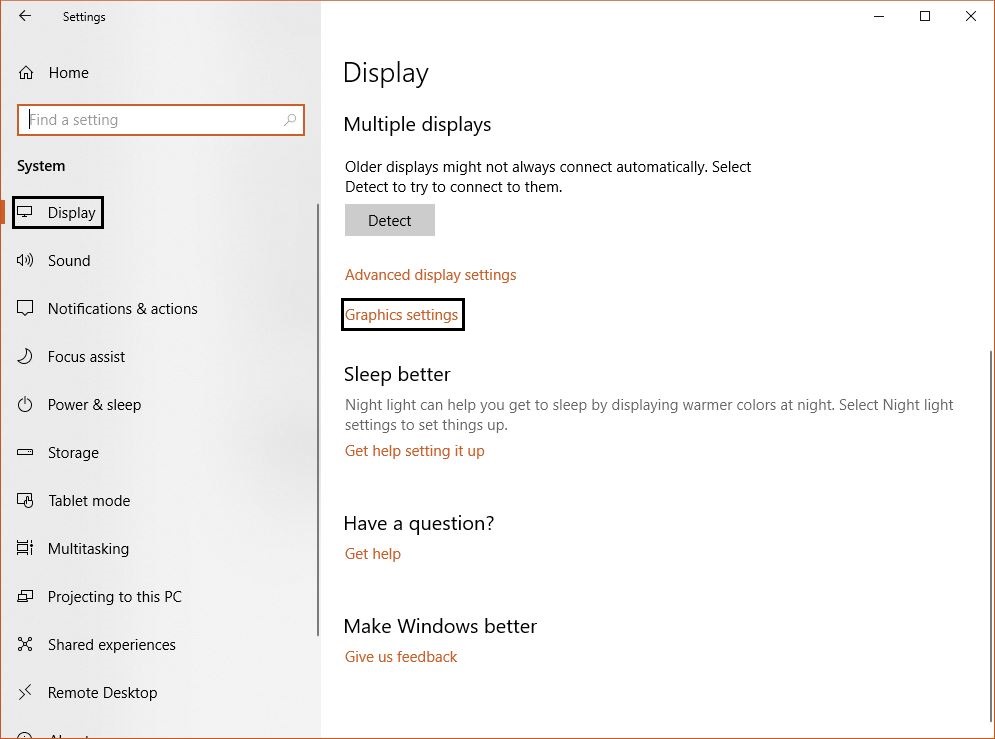The width and height of the screenshot is (995, 739).
Task: Click the Multitasking icon
Action: pos(25,548)
